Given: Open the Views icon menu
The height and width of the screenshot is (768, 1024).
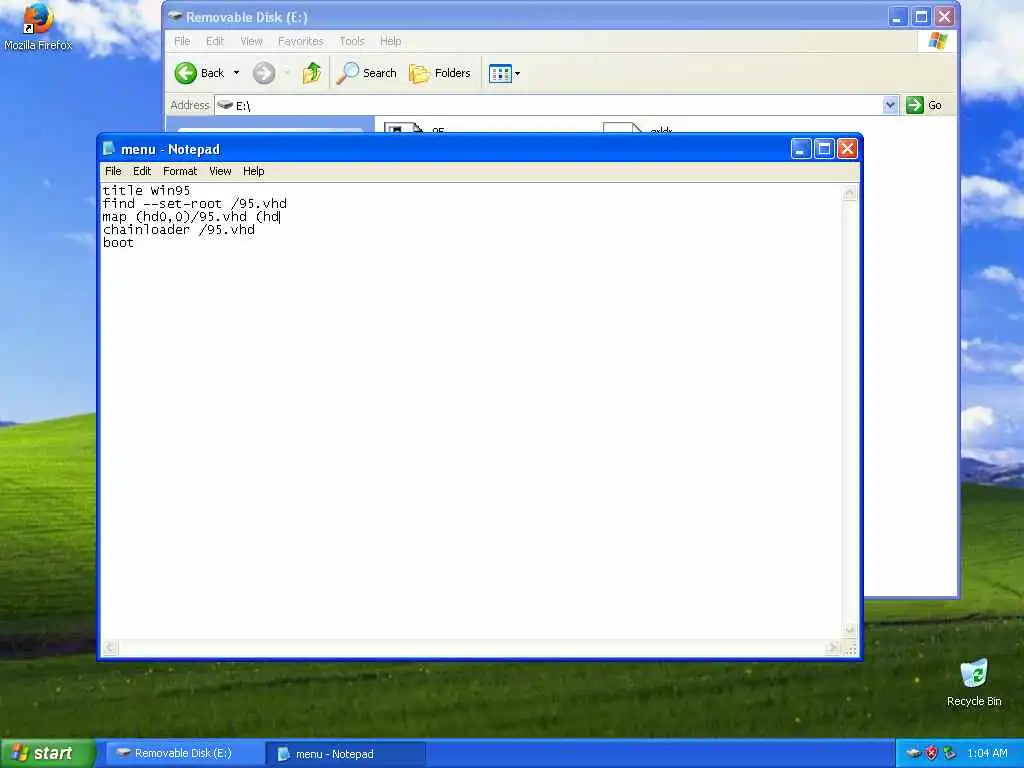Looking at the screenshot, I should coord(500,74).
